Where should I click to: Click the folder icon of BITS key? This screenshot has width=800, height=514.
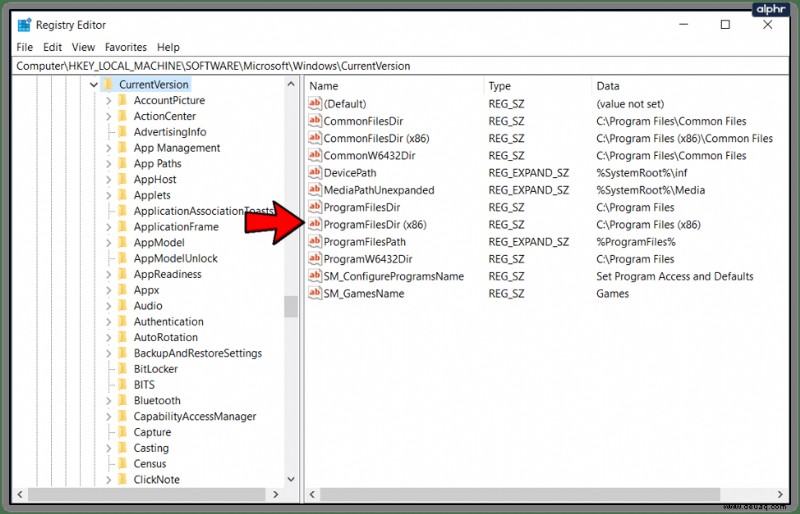coord(122,384)
